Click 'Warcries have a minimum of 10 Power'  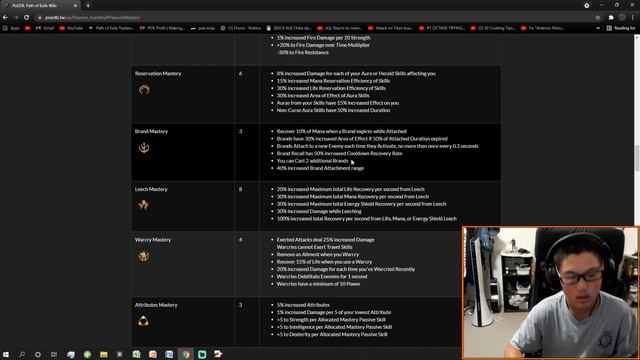click(x=319, y=284)
